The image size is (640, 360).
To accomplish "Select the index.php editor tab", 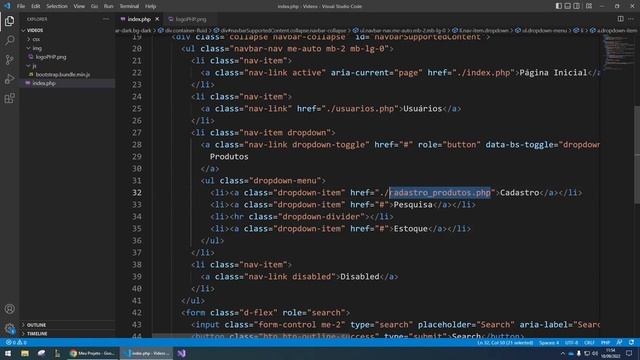I will point(139,19).
